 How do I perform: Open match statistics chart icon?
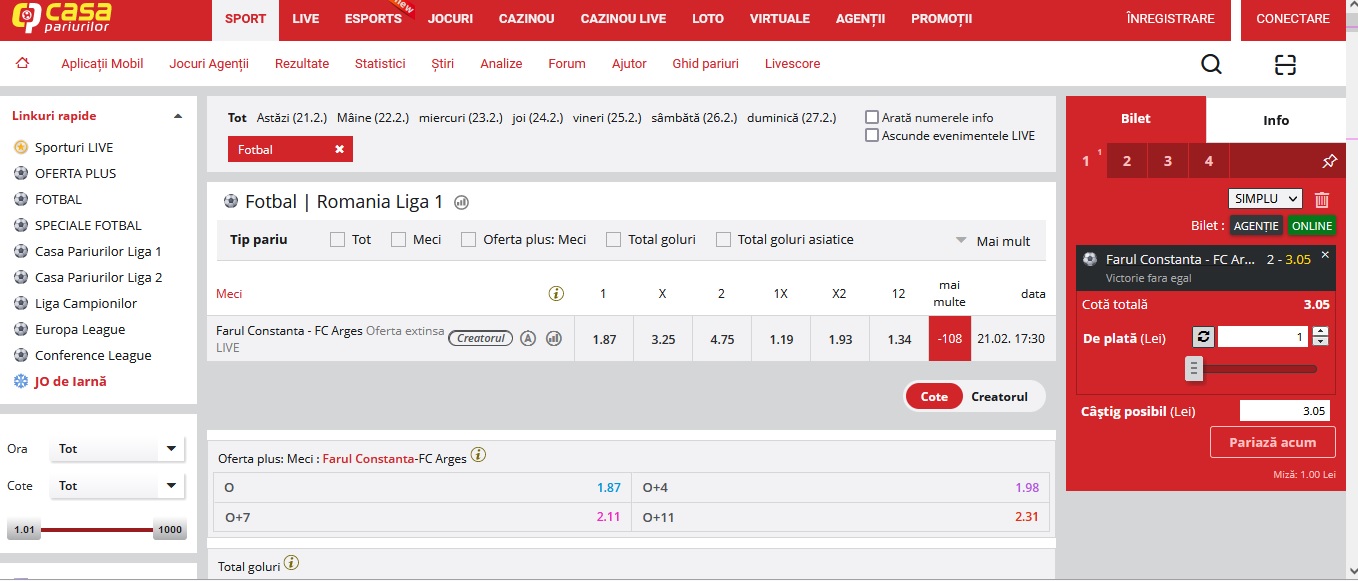tap(554, 338)
